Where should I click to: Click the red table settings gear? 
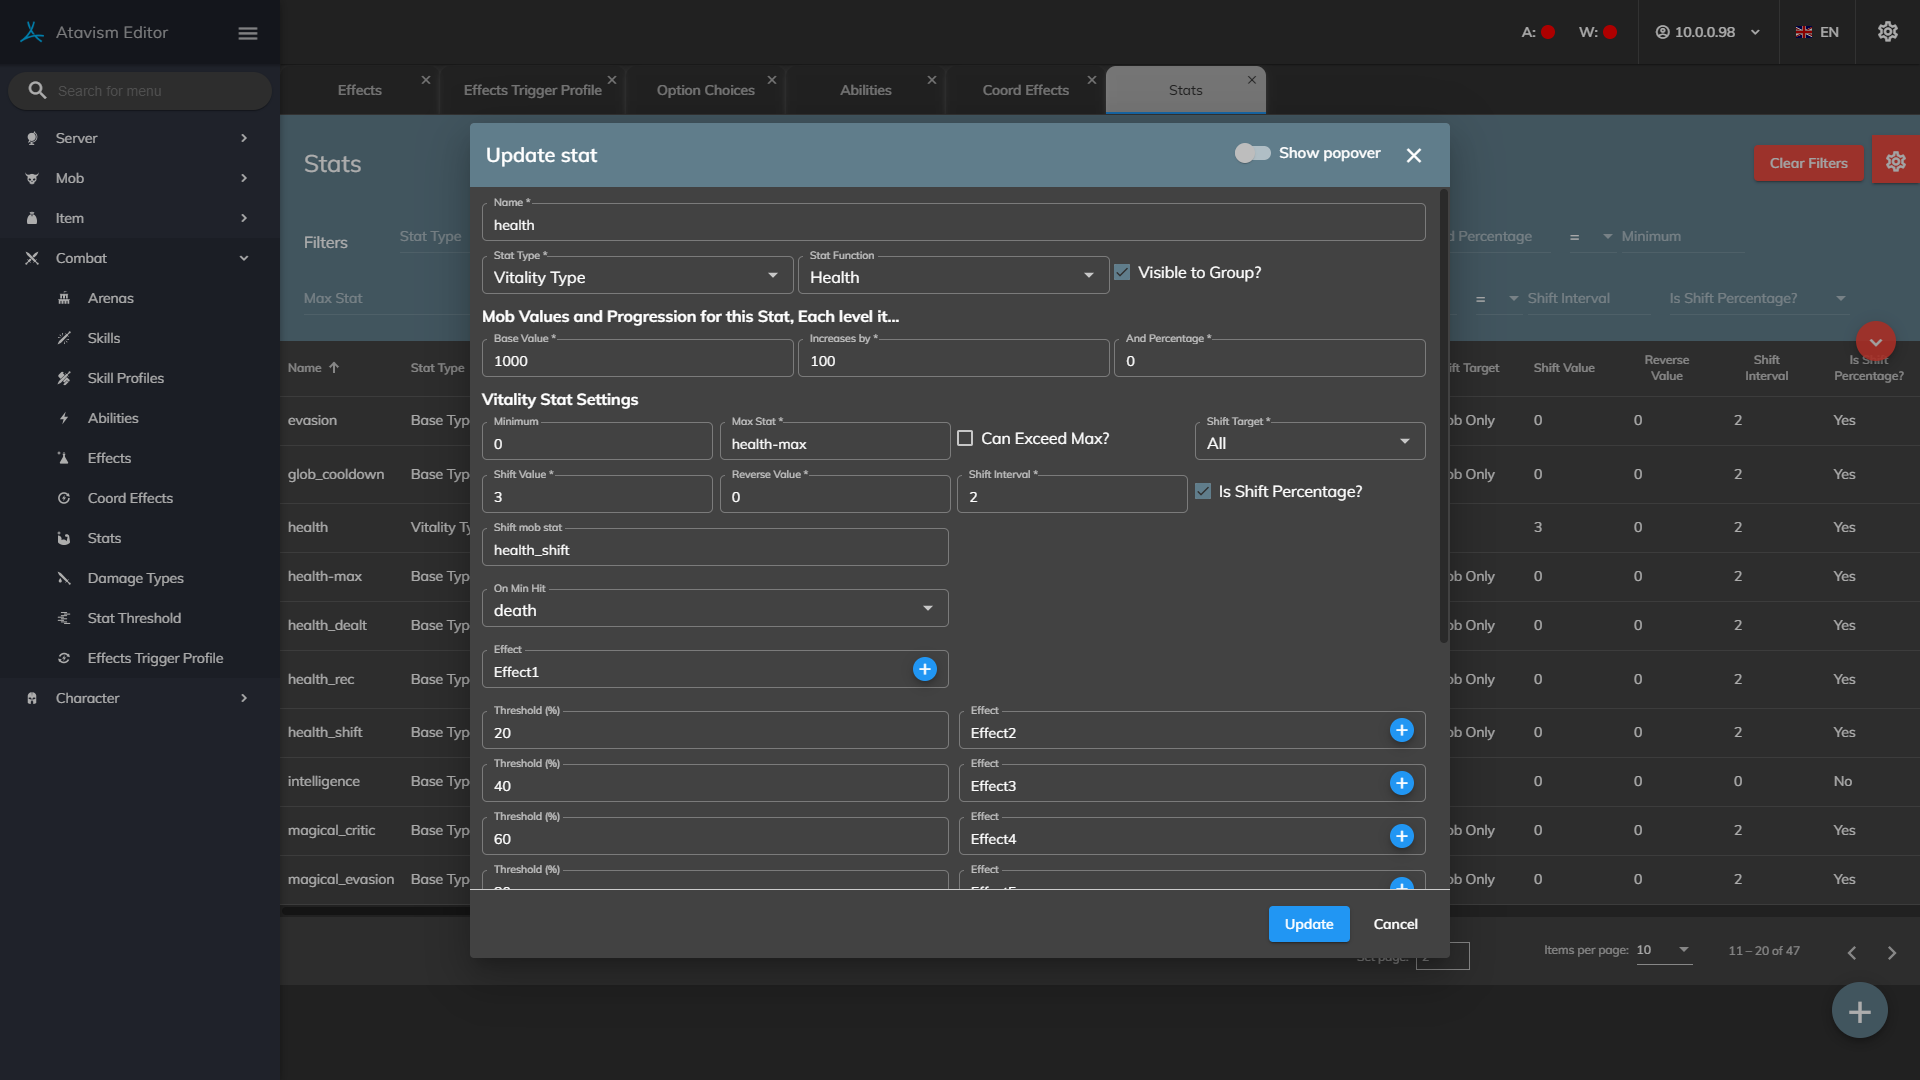pos(1895,162)
